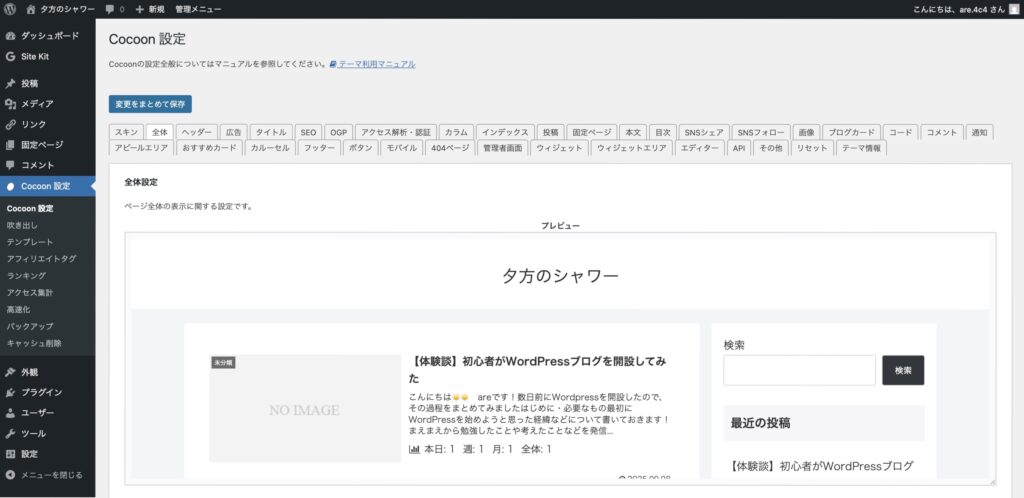Select Cocoon 設定 top-level sidebar item
Screen dimensions: 1024x498
[48, 186]
